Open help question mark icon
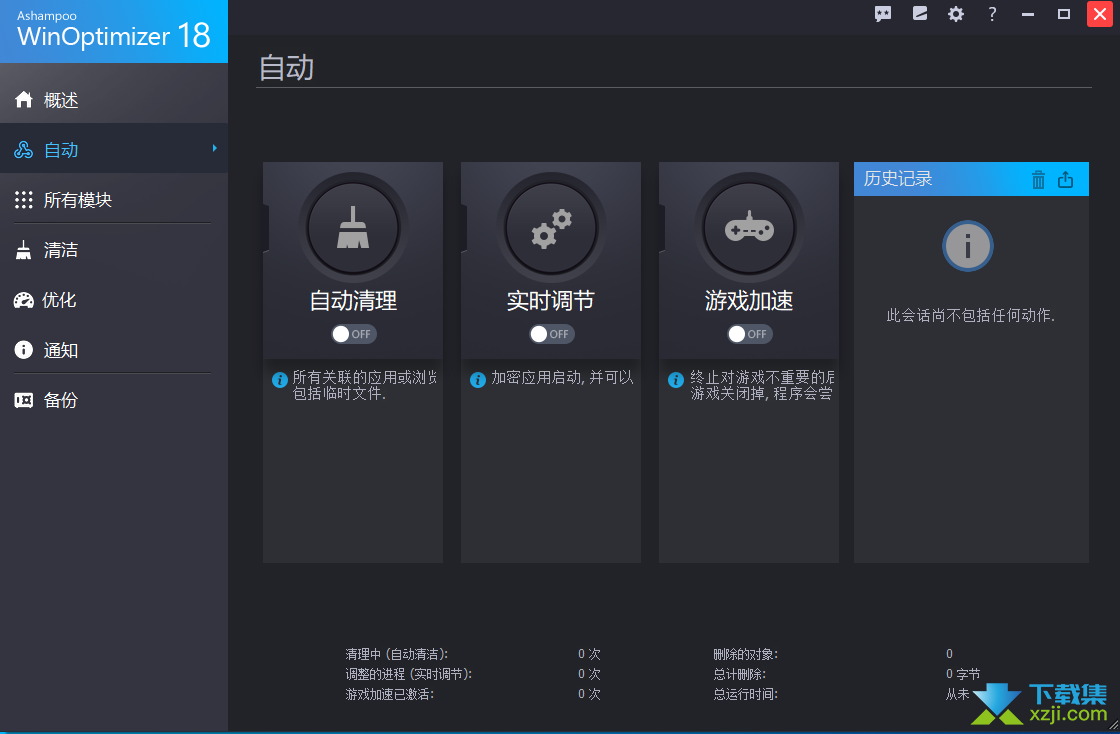This screenshot has width=1120, height=734. (x=992, y=14)
